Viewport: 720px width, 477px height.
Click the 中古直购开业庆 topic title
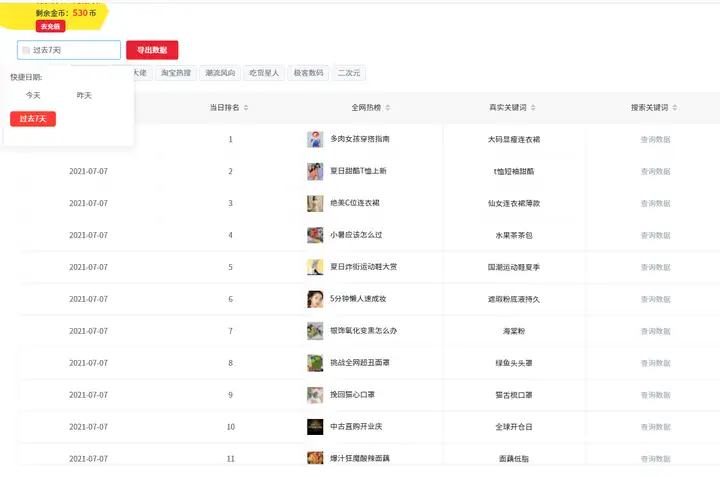tap(356, 426)
